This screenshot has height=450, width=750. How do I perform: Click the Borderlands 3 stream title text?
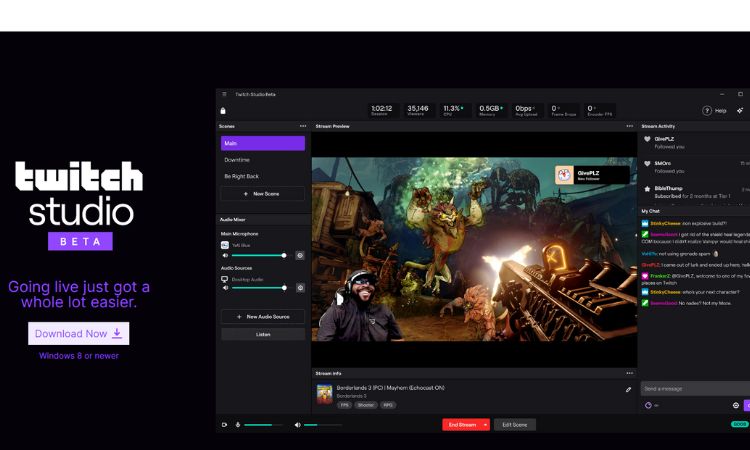point(390,388)
